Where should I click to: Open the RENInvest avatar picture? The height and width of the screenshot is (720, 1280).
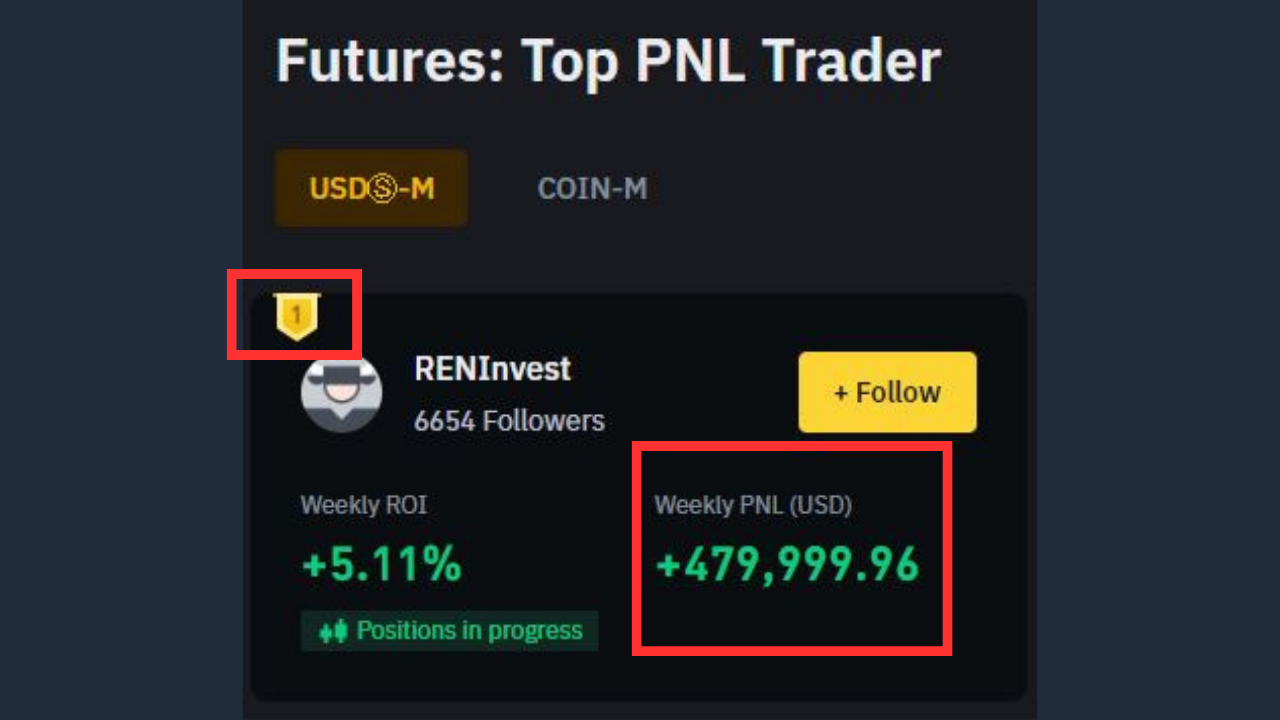341,392
